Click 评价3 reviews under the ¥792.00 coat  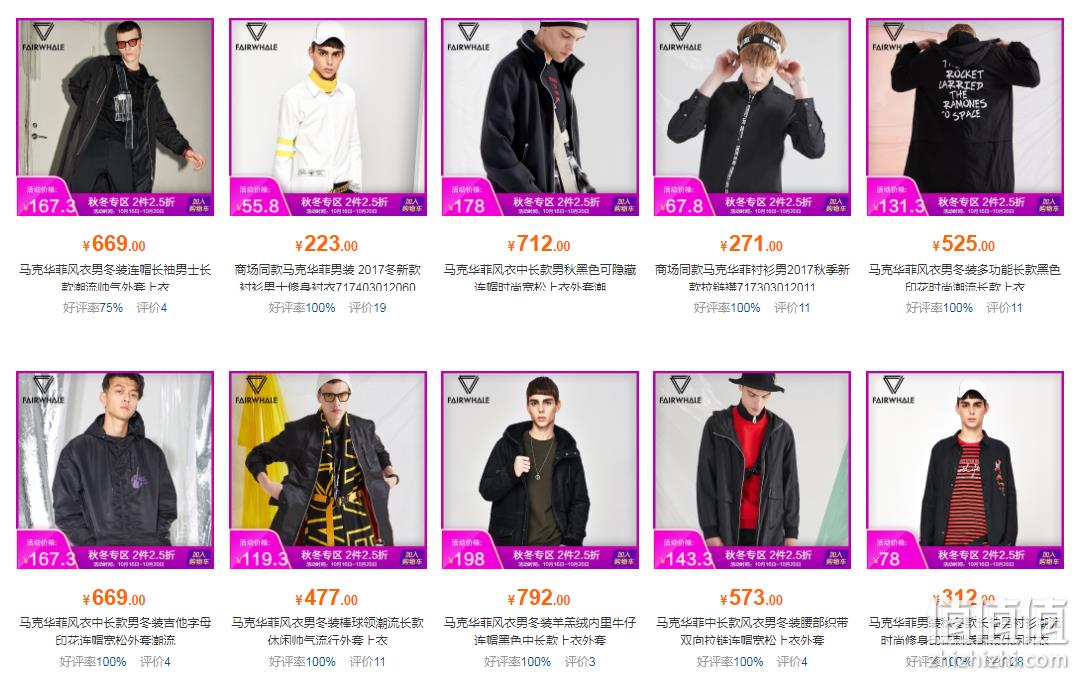pyautogui.click(x=580, y=661)
